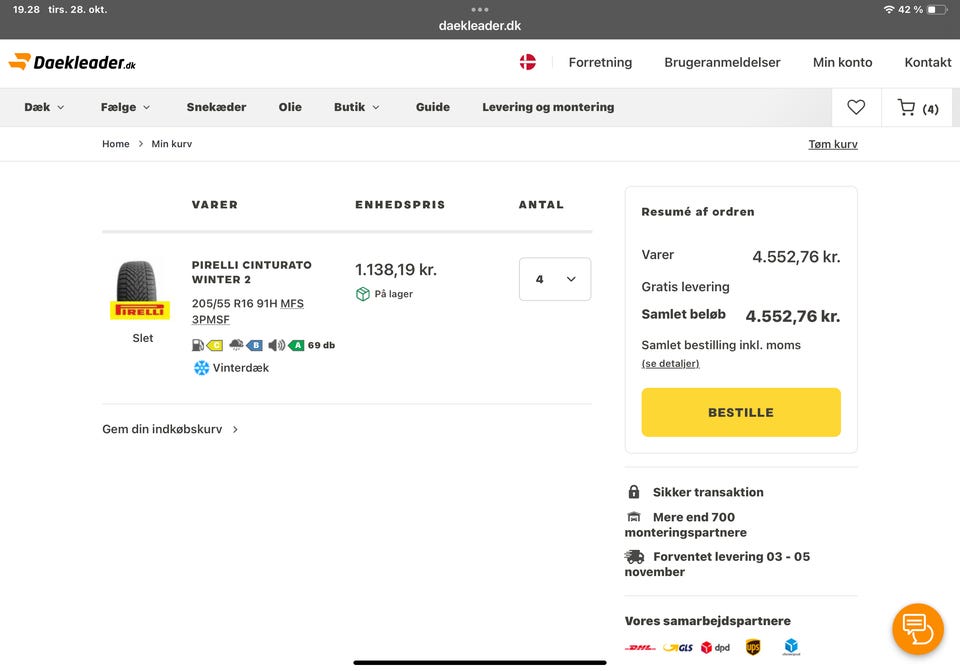Screen dimensions: 960x671
Task: Open the wishlist heart icon
Action: [x=856, y=107]
